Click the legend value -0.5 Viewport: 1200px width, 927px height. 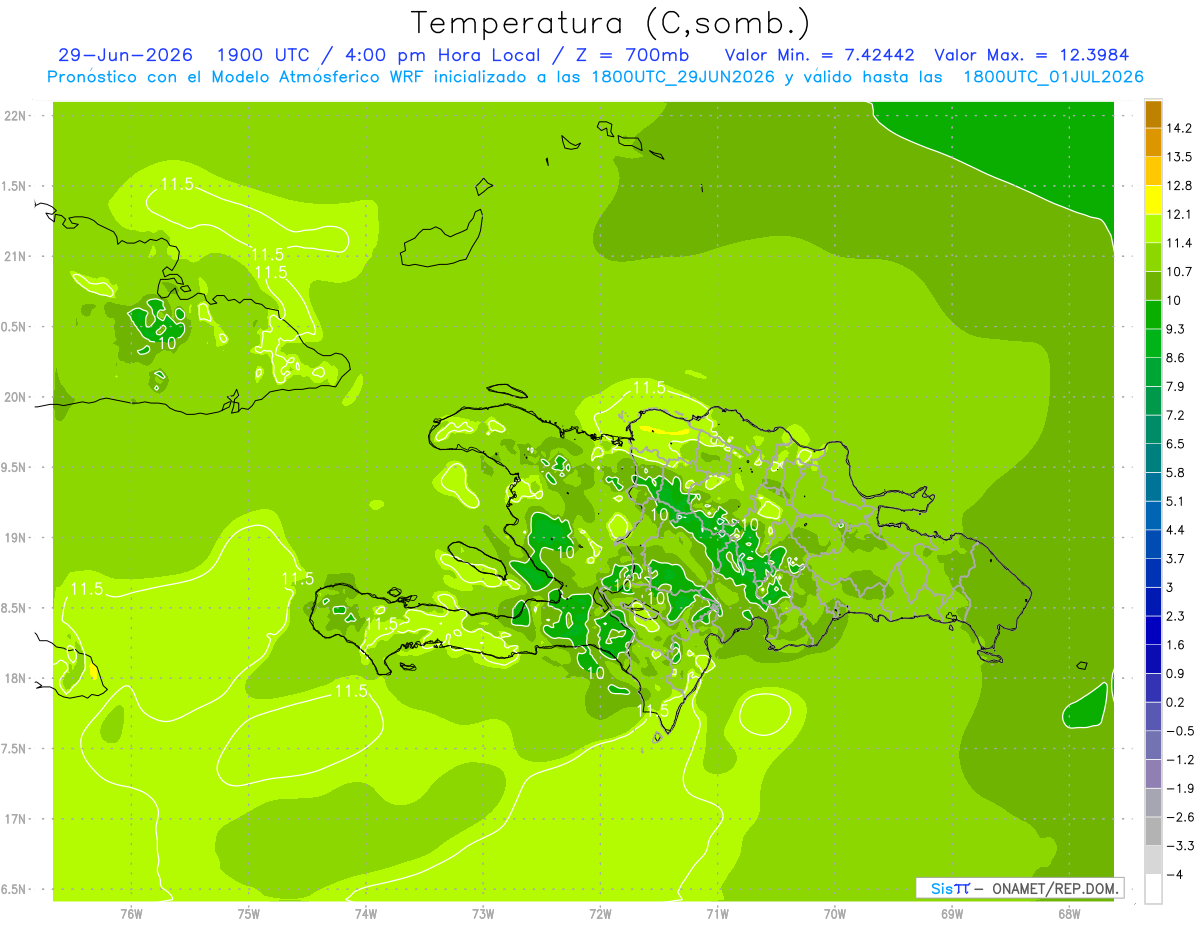1179,731
